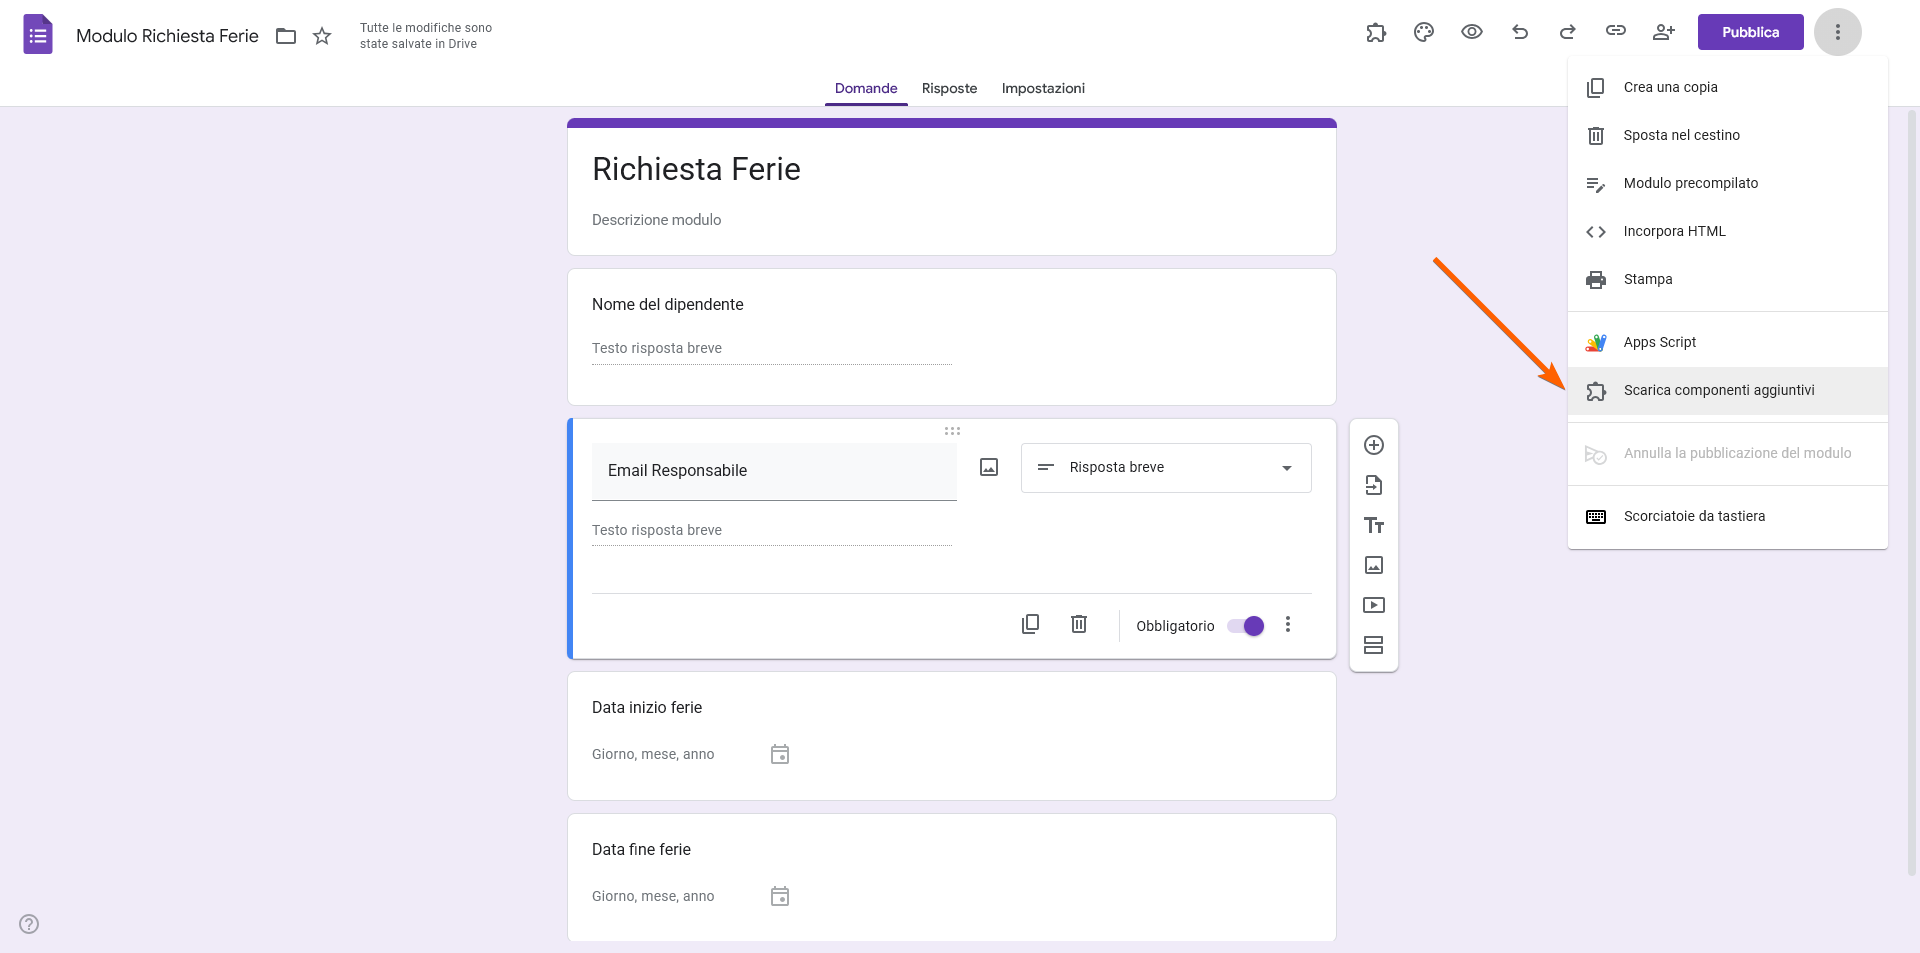Toggle Obbligatorio off for Email Responsabile
The image size is (1920, 953).
click(x=1245, y=625)
